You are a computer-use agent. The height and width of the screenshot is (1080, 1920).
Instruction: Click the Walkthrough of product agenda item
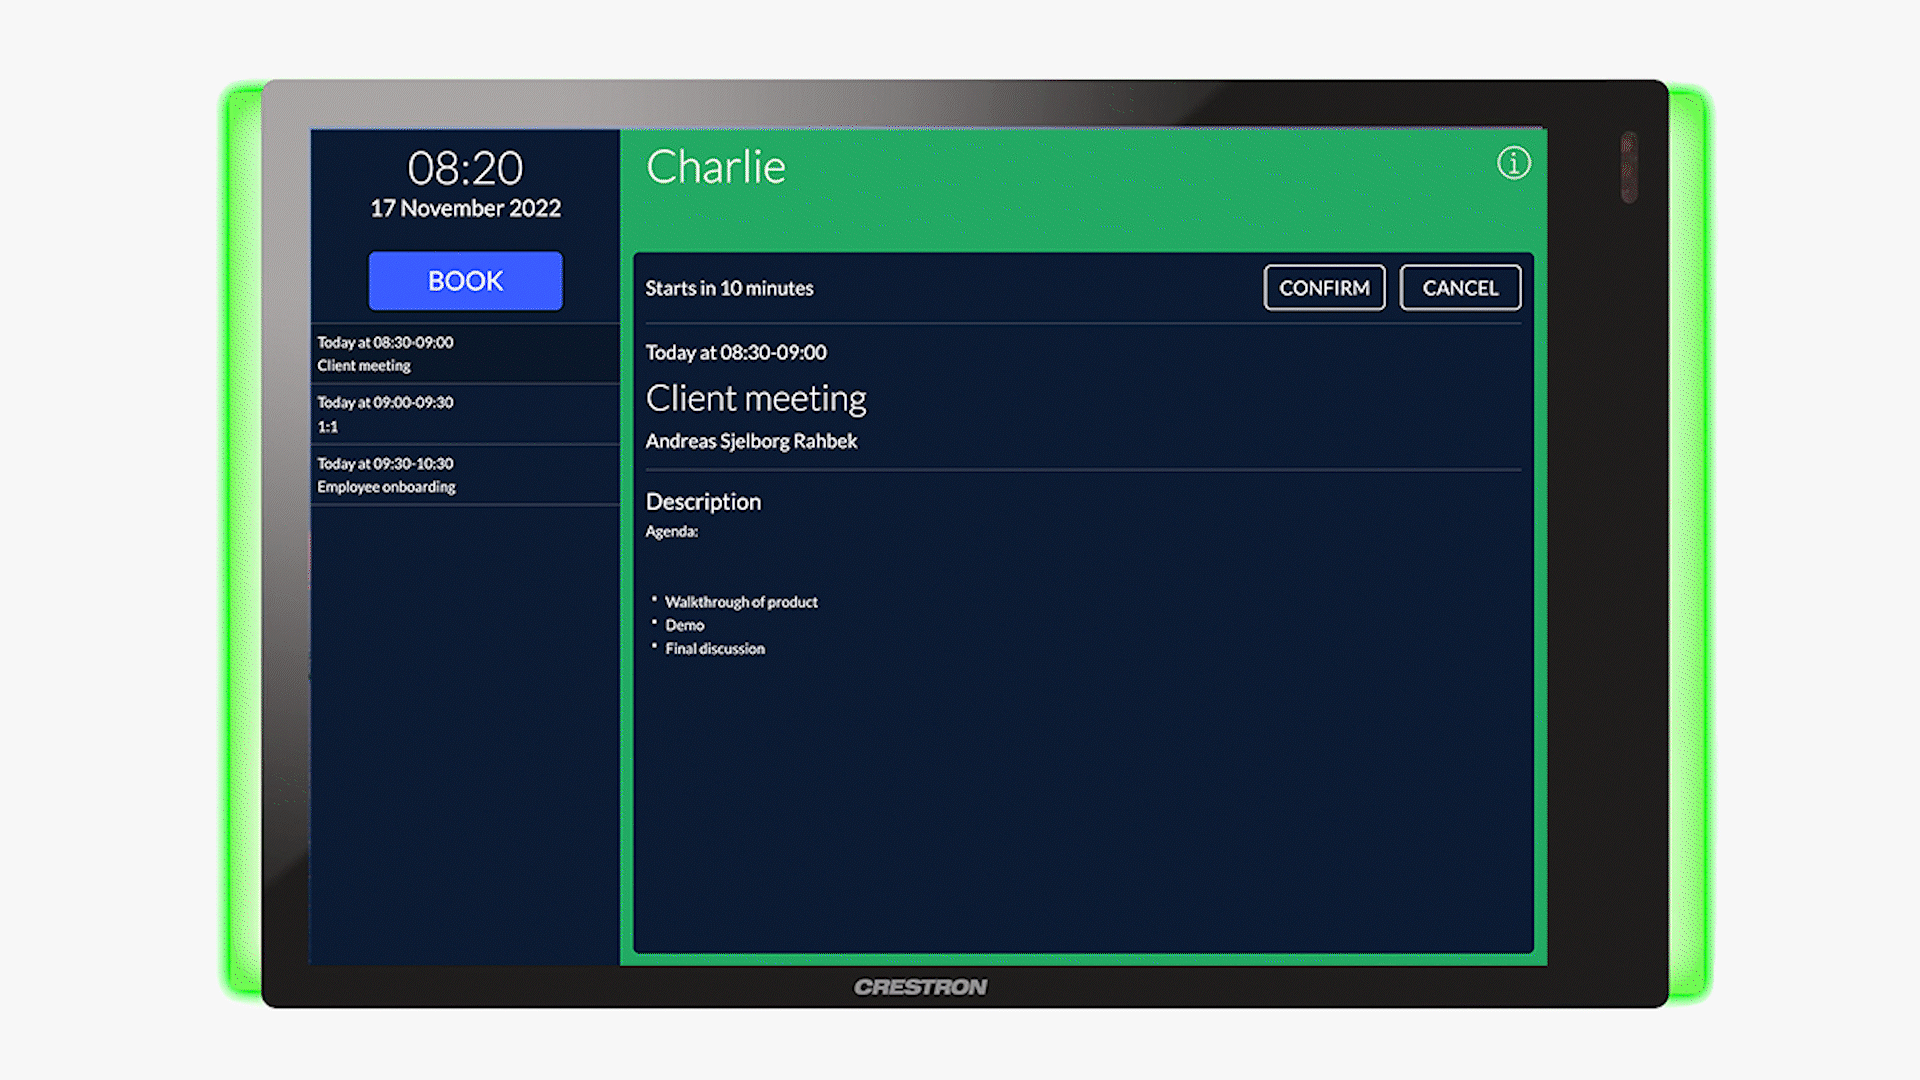pyautogui.click(x=741, y=602)
